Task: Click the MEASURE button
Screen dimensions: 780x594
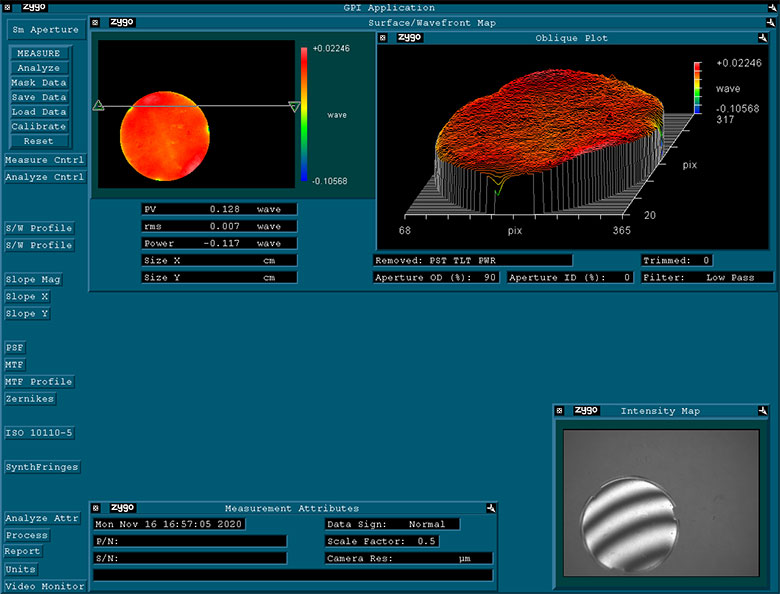Action: click(39, 53)
